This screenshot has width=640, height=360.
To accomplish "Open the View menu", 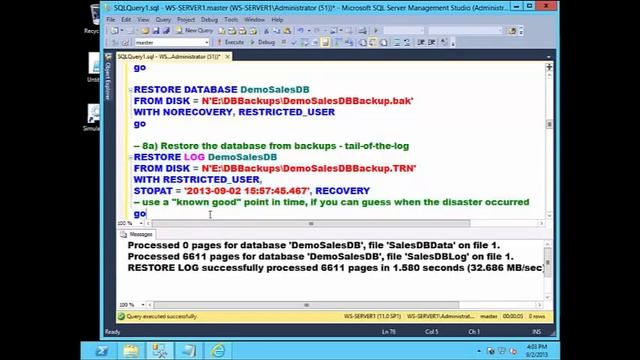I will [143, 19].
